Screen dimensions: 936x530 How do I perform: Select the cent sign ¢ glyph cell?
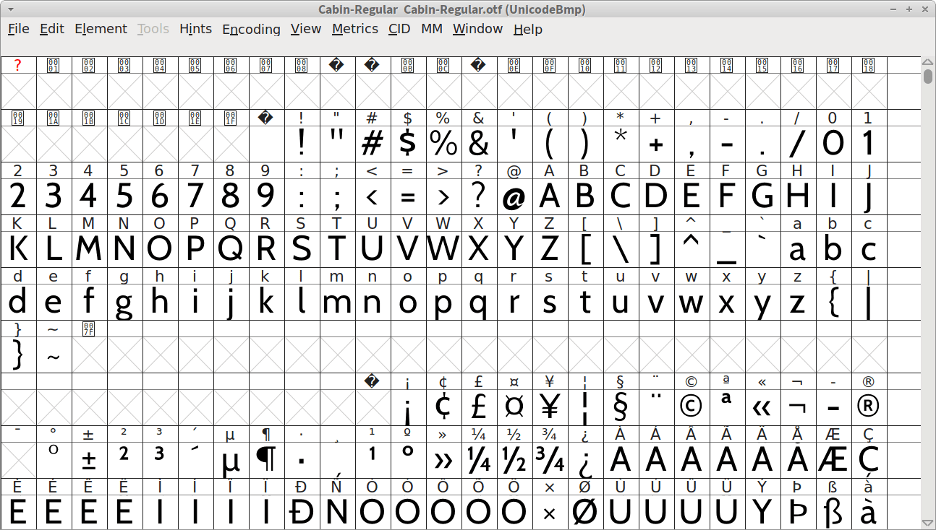(443, 407)
